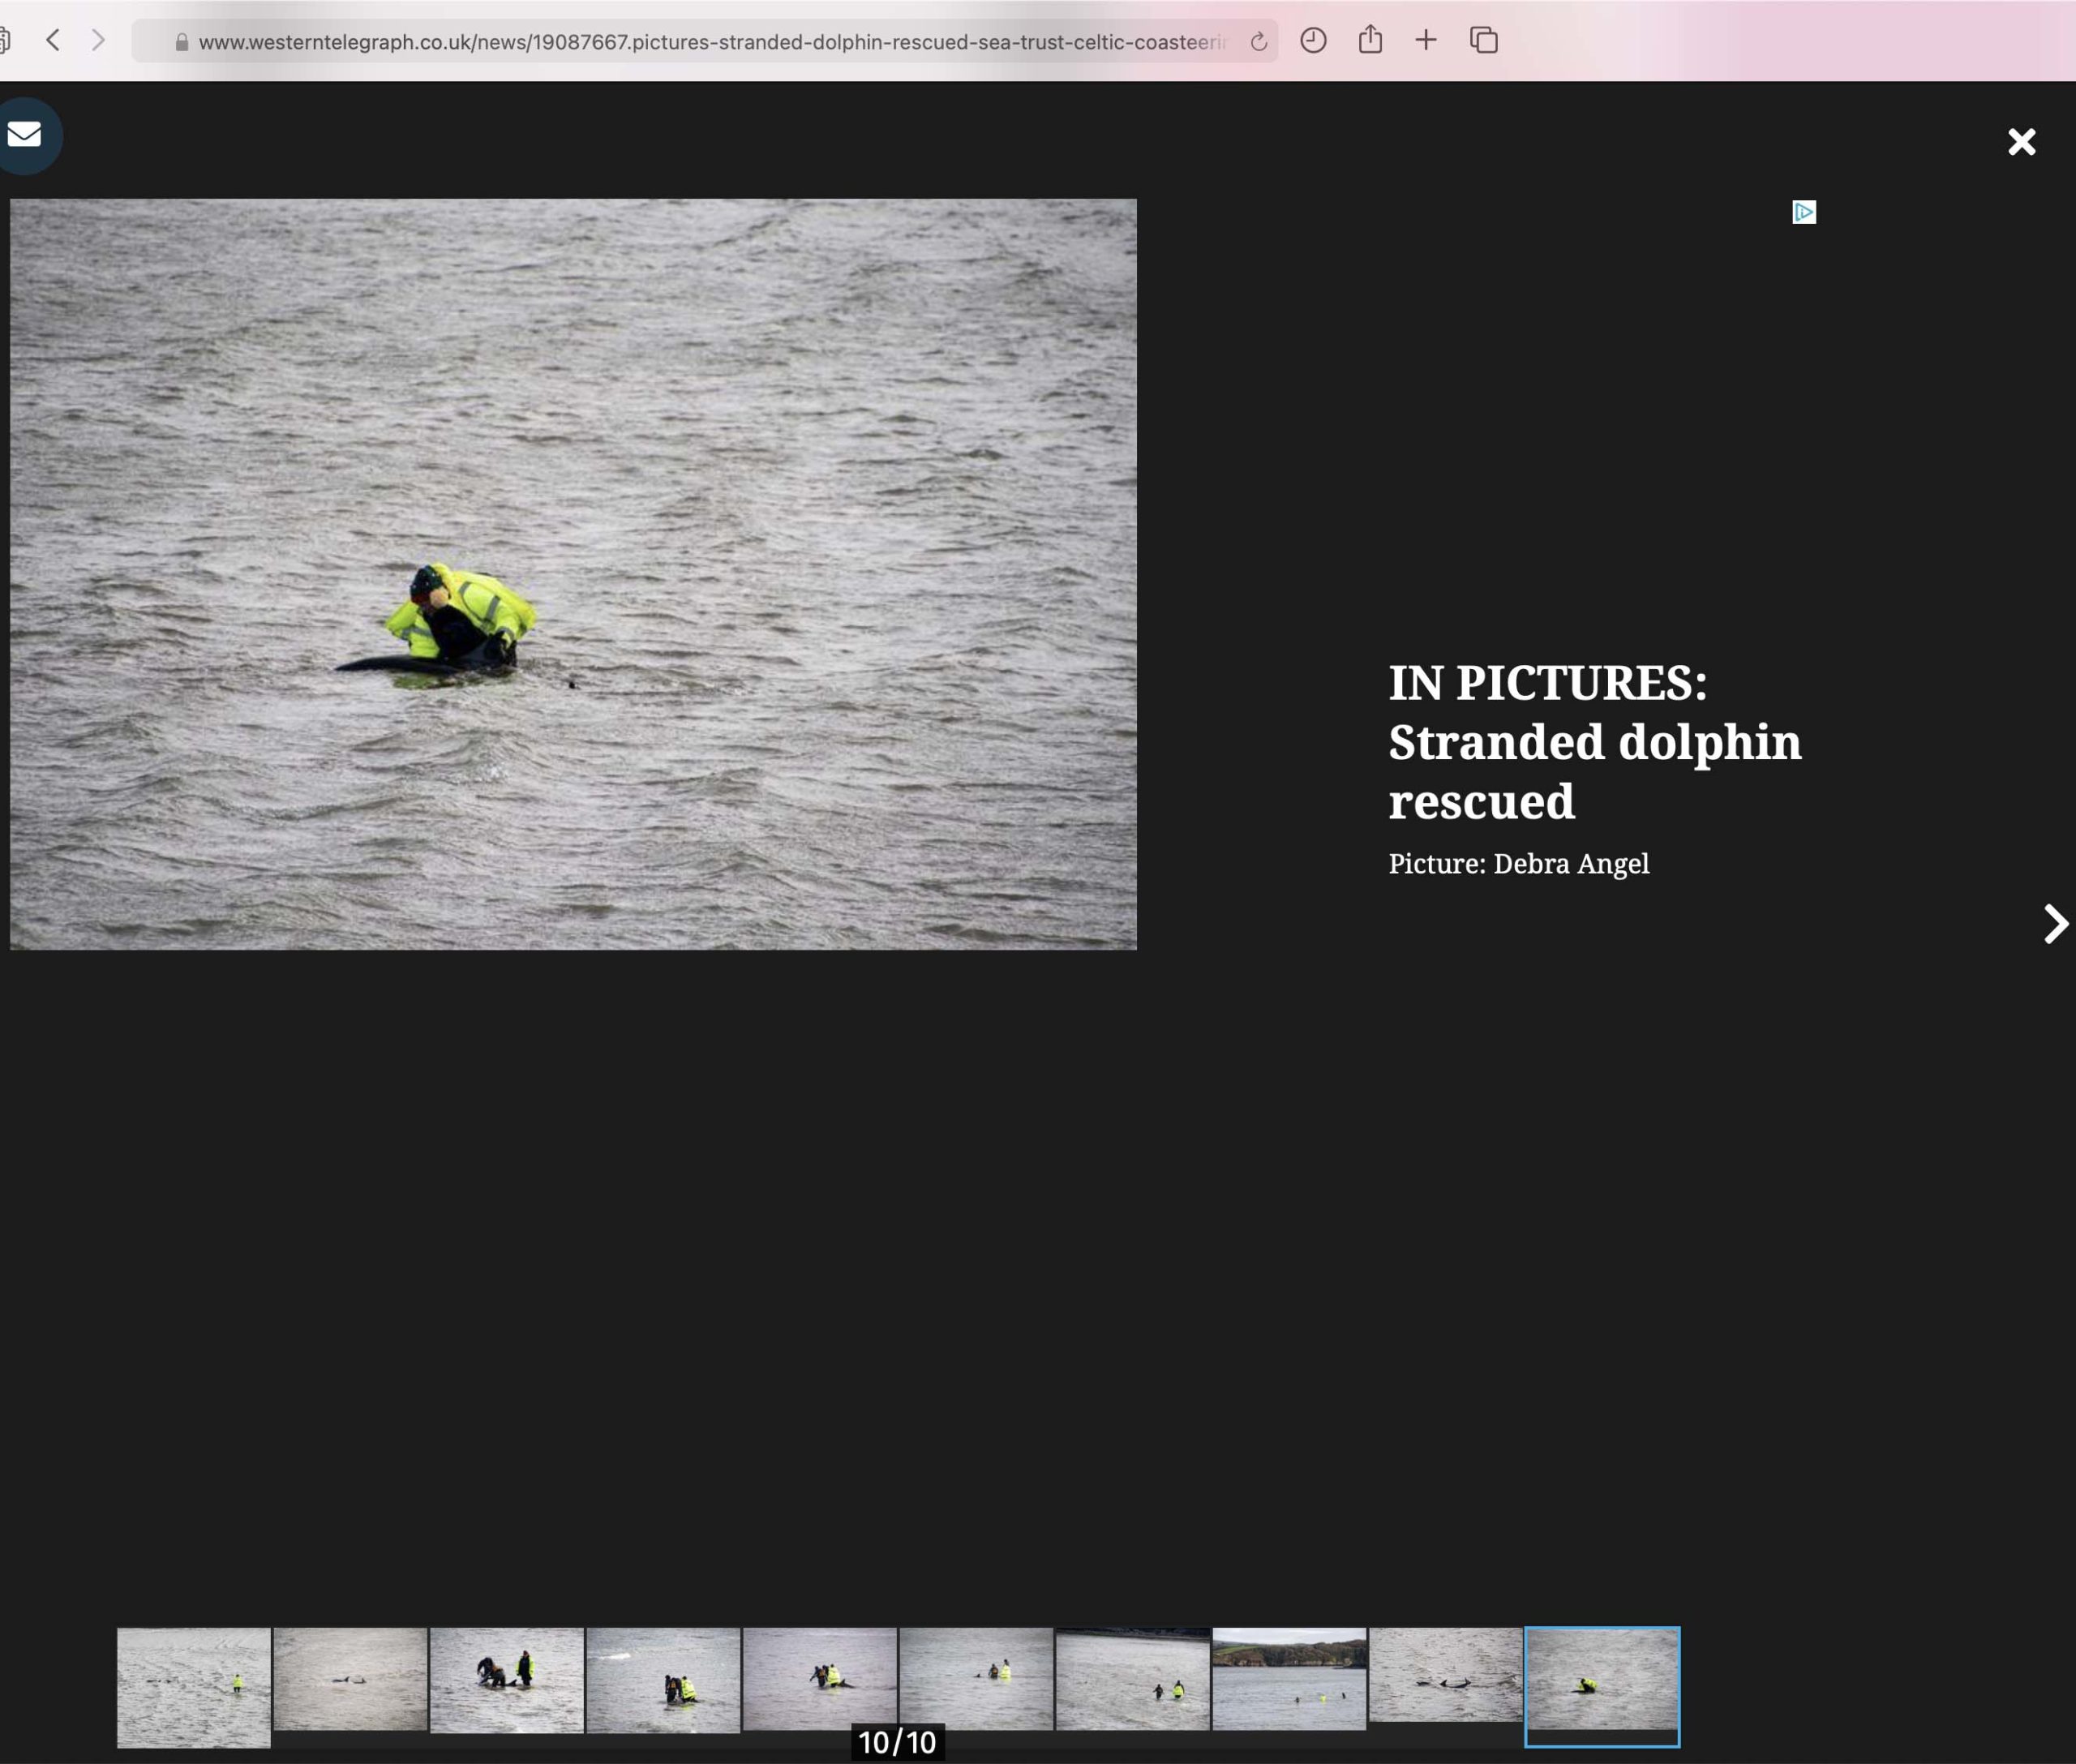This screenshot has height=1764, width=2076.
Task: Select thumbnail showing dolphin alone in water
Action: coord(350,1679)
